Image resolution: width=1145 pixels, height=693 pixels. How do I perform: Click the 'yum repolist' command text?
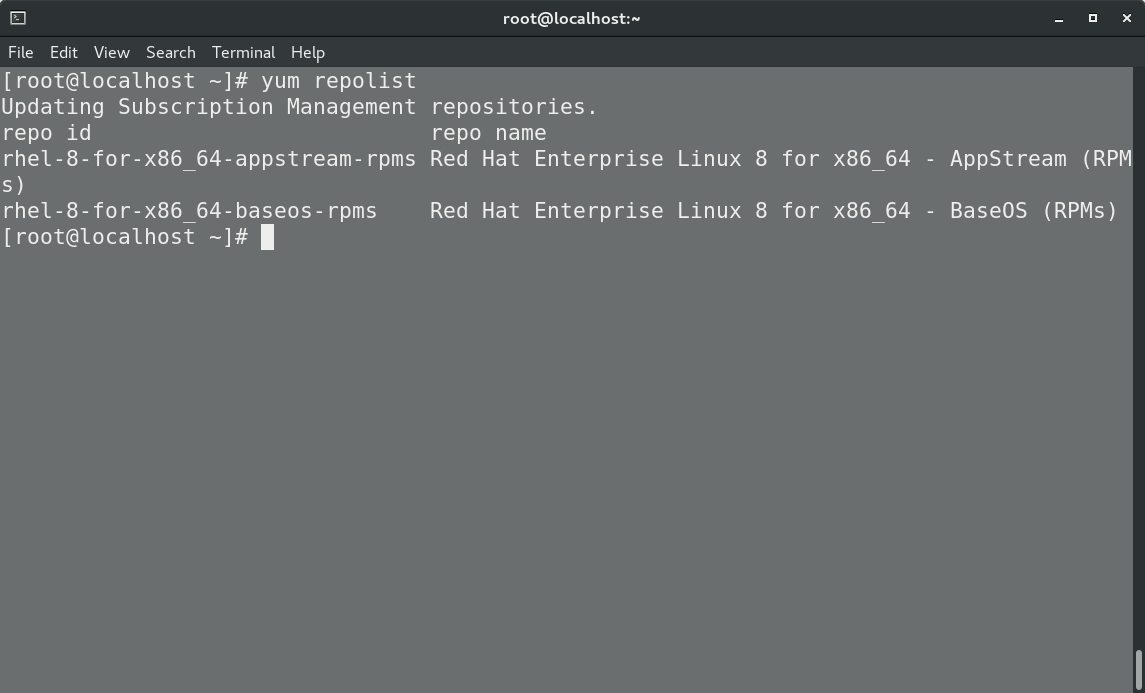[x=339, y=80]
